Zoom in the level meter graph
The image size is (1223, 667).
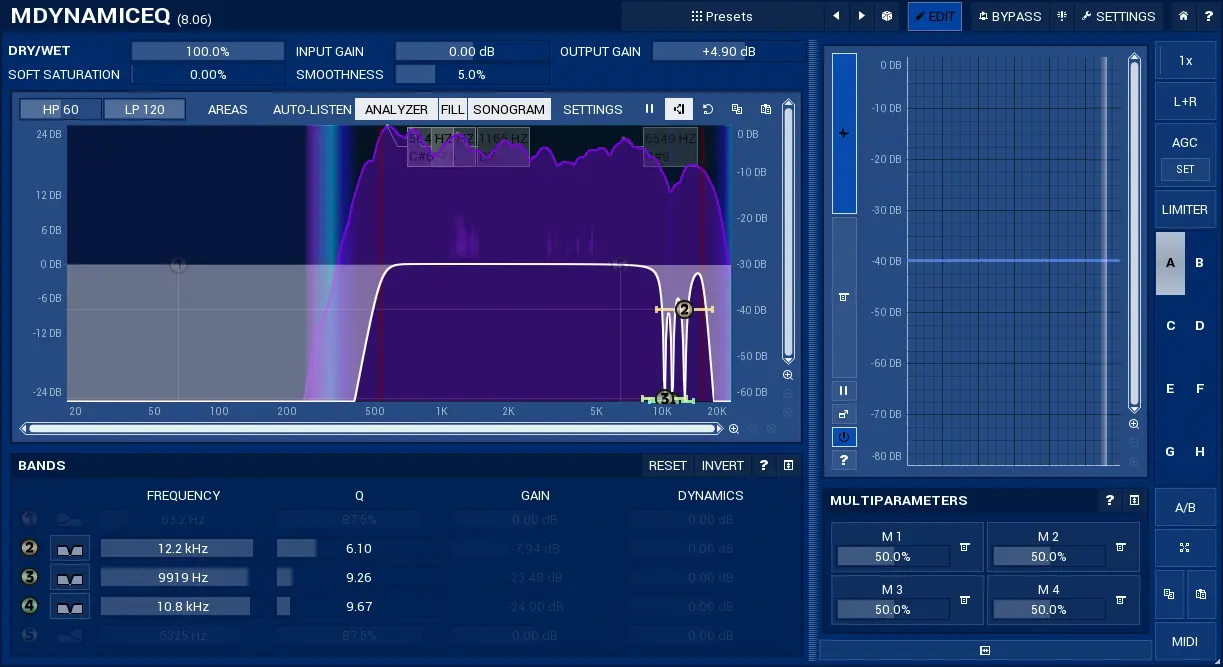click(1134, 424)
